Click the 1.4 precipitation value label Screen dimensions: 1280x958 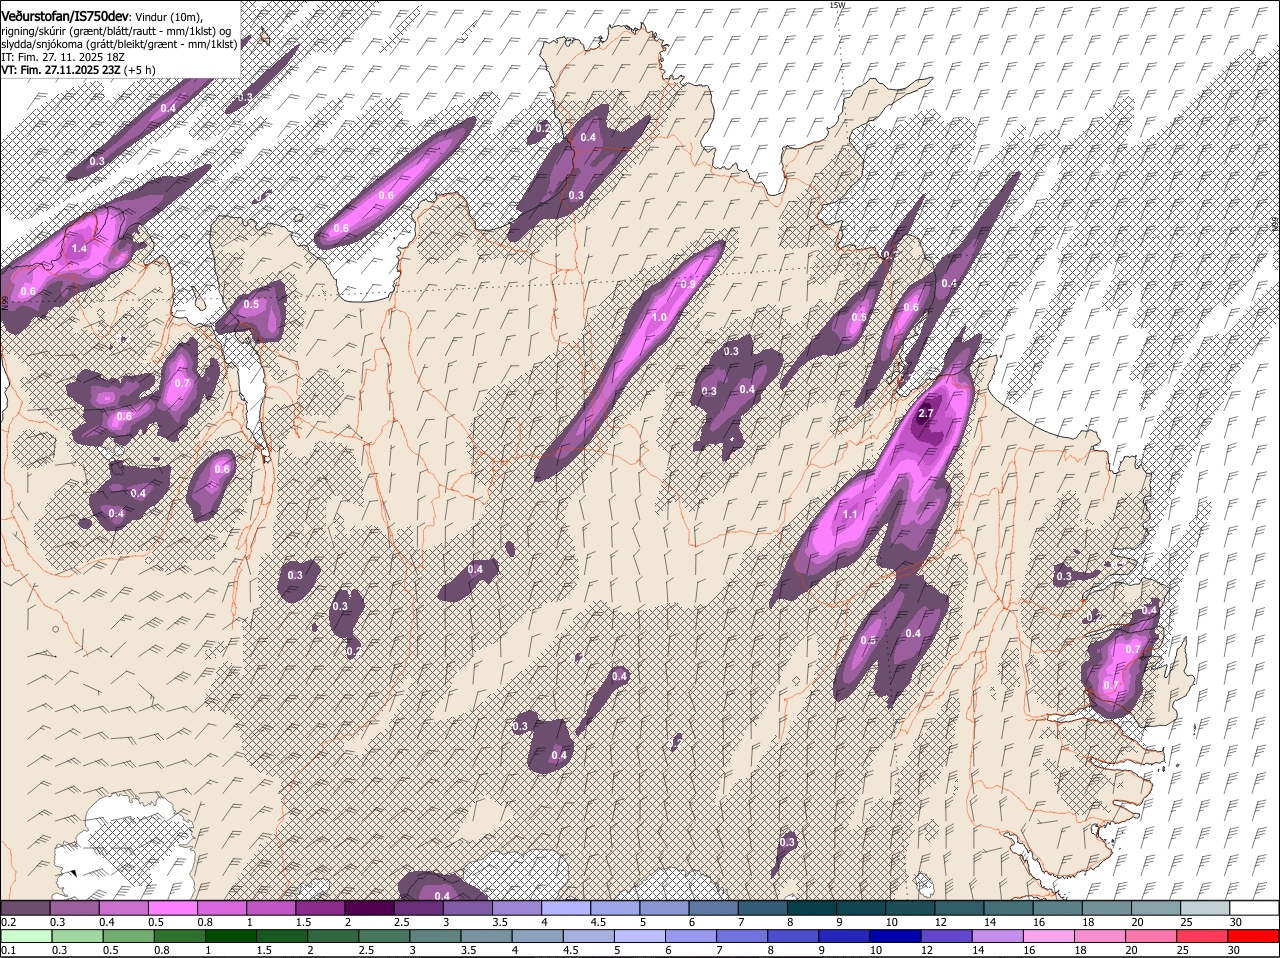click(79, 248)
